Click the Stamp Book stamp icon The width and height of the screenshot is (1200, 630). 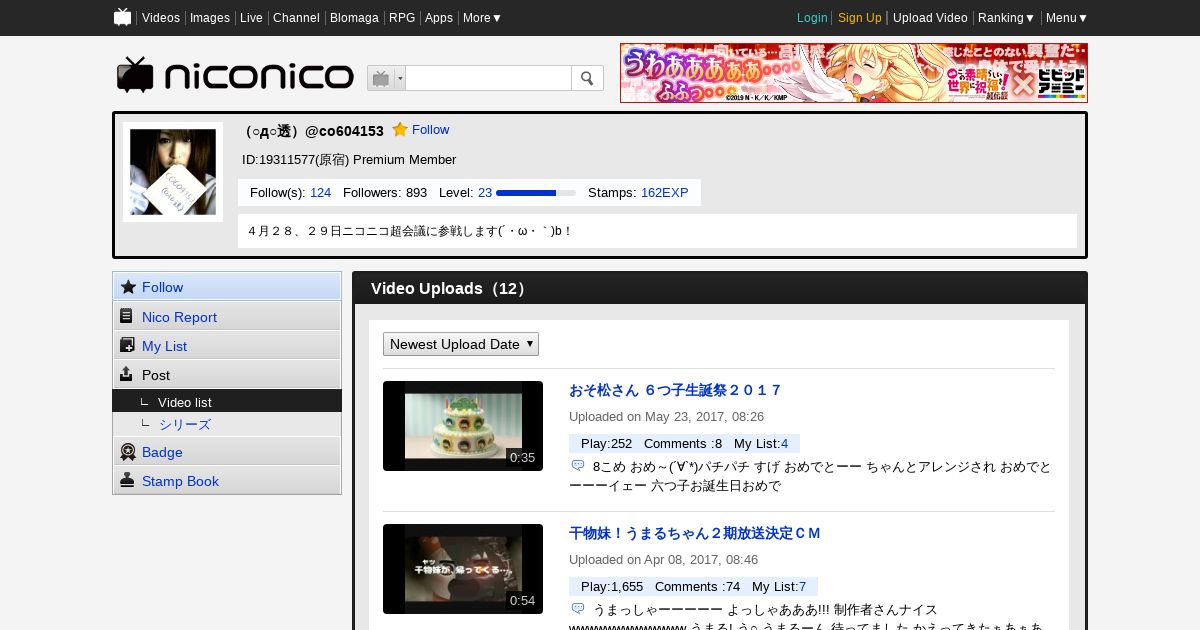pyautogui.click(x=127, y=480)
